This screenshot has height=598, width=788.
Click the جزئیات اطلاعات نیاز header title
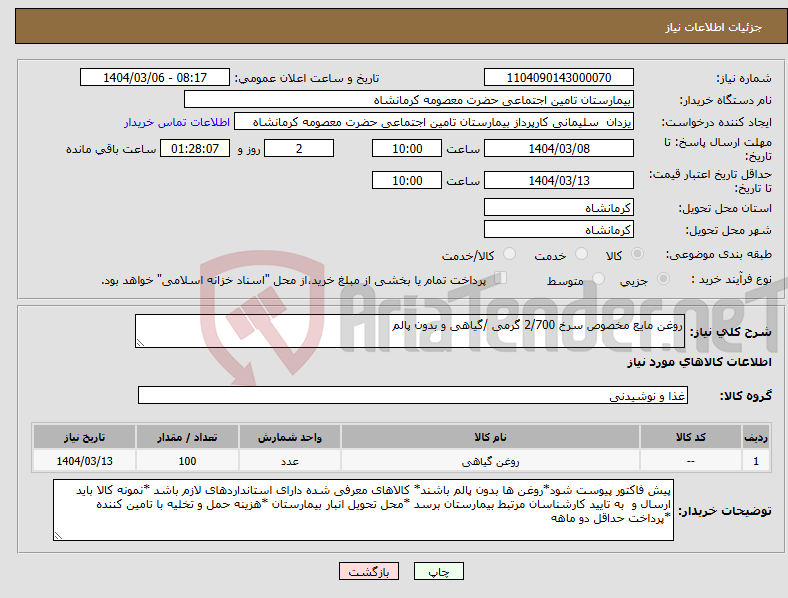tap(714, 27)
